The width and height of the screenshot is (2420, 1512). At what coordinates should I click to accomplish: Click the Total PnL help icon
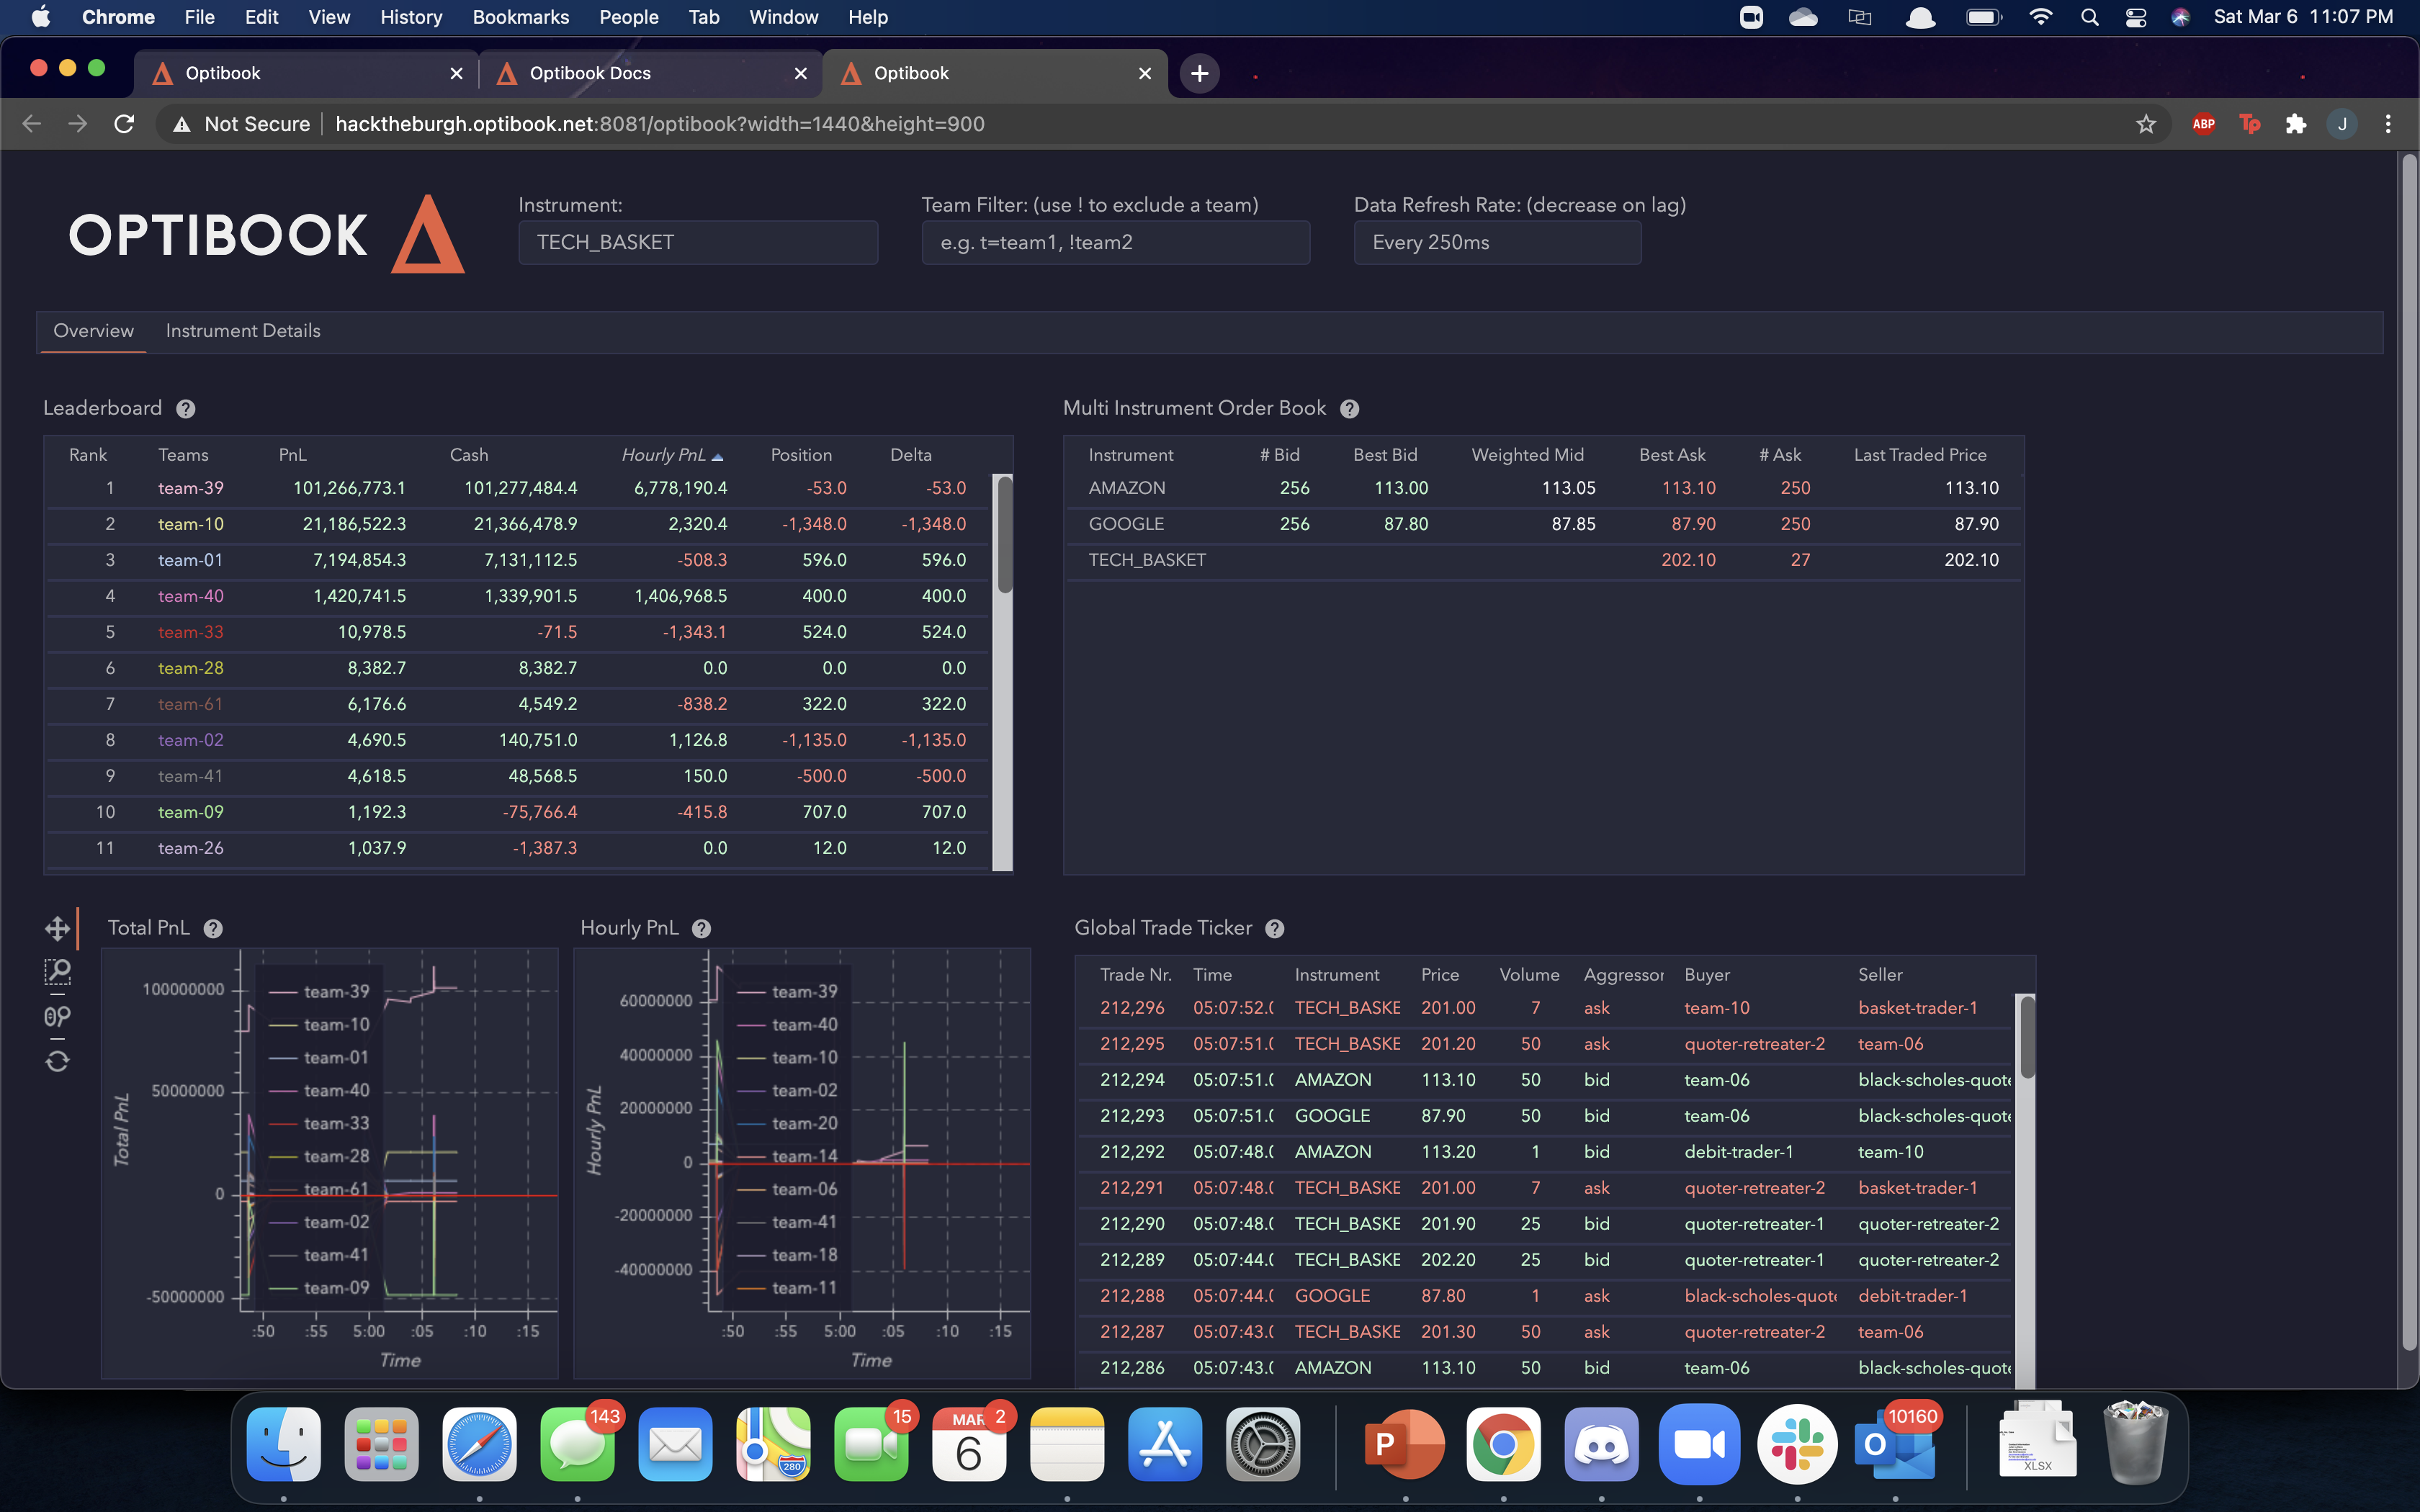click(213, 929)
